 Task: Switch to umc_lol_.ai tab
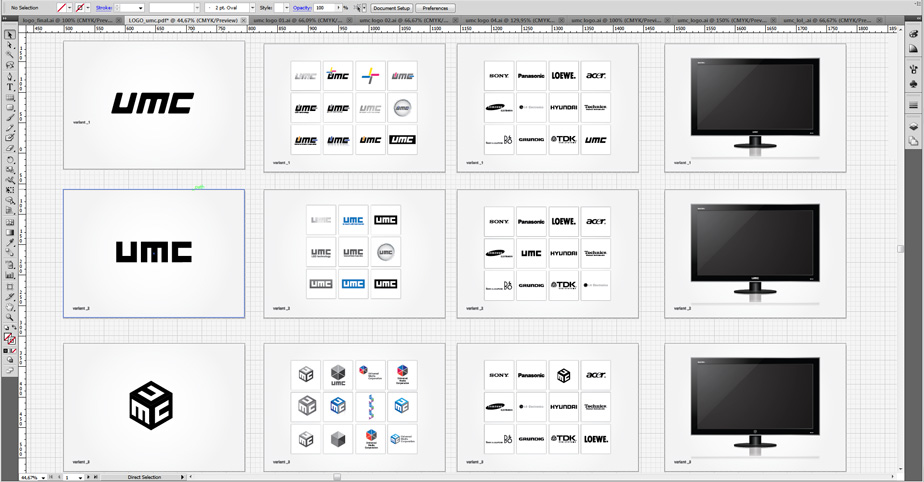(830, 20)
